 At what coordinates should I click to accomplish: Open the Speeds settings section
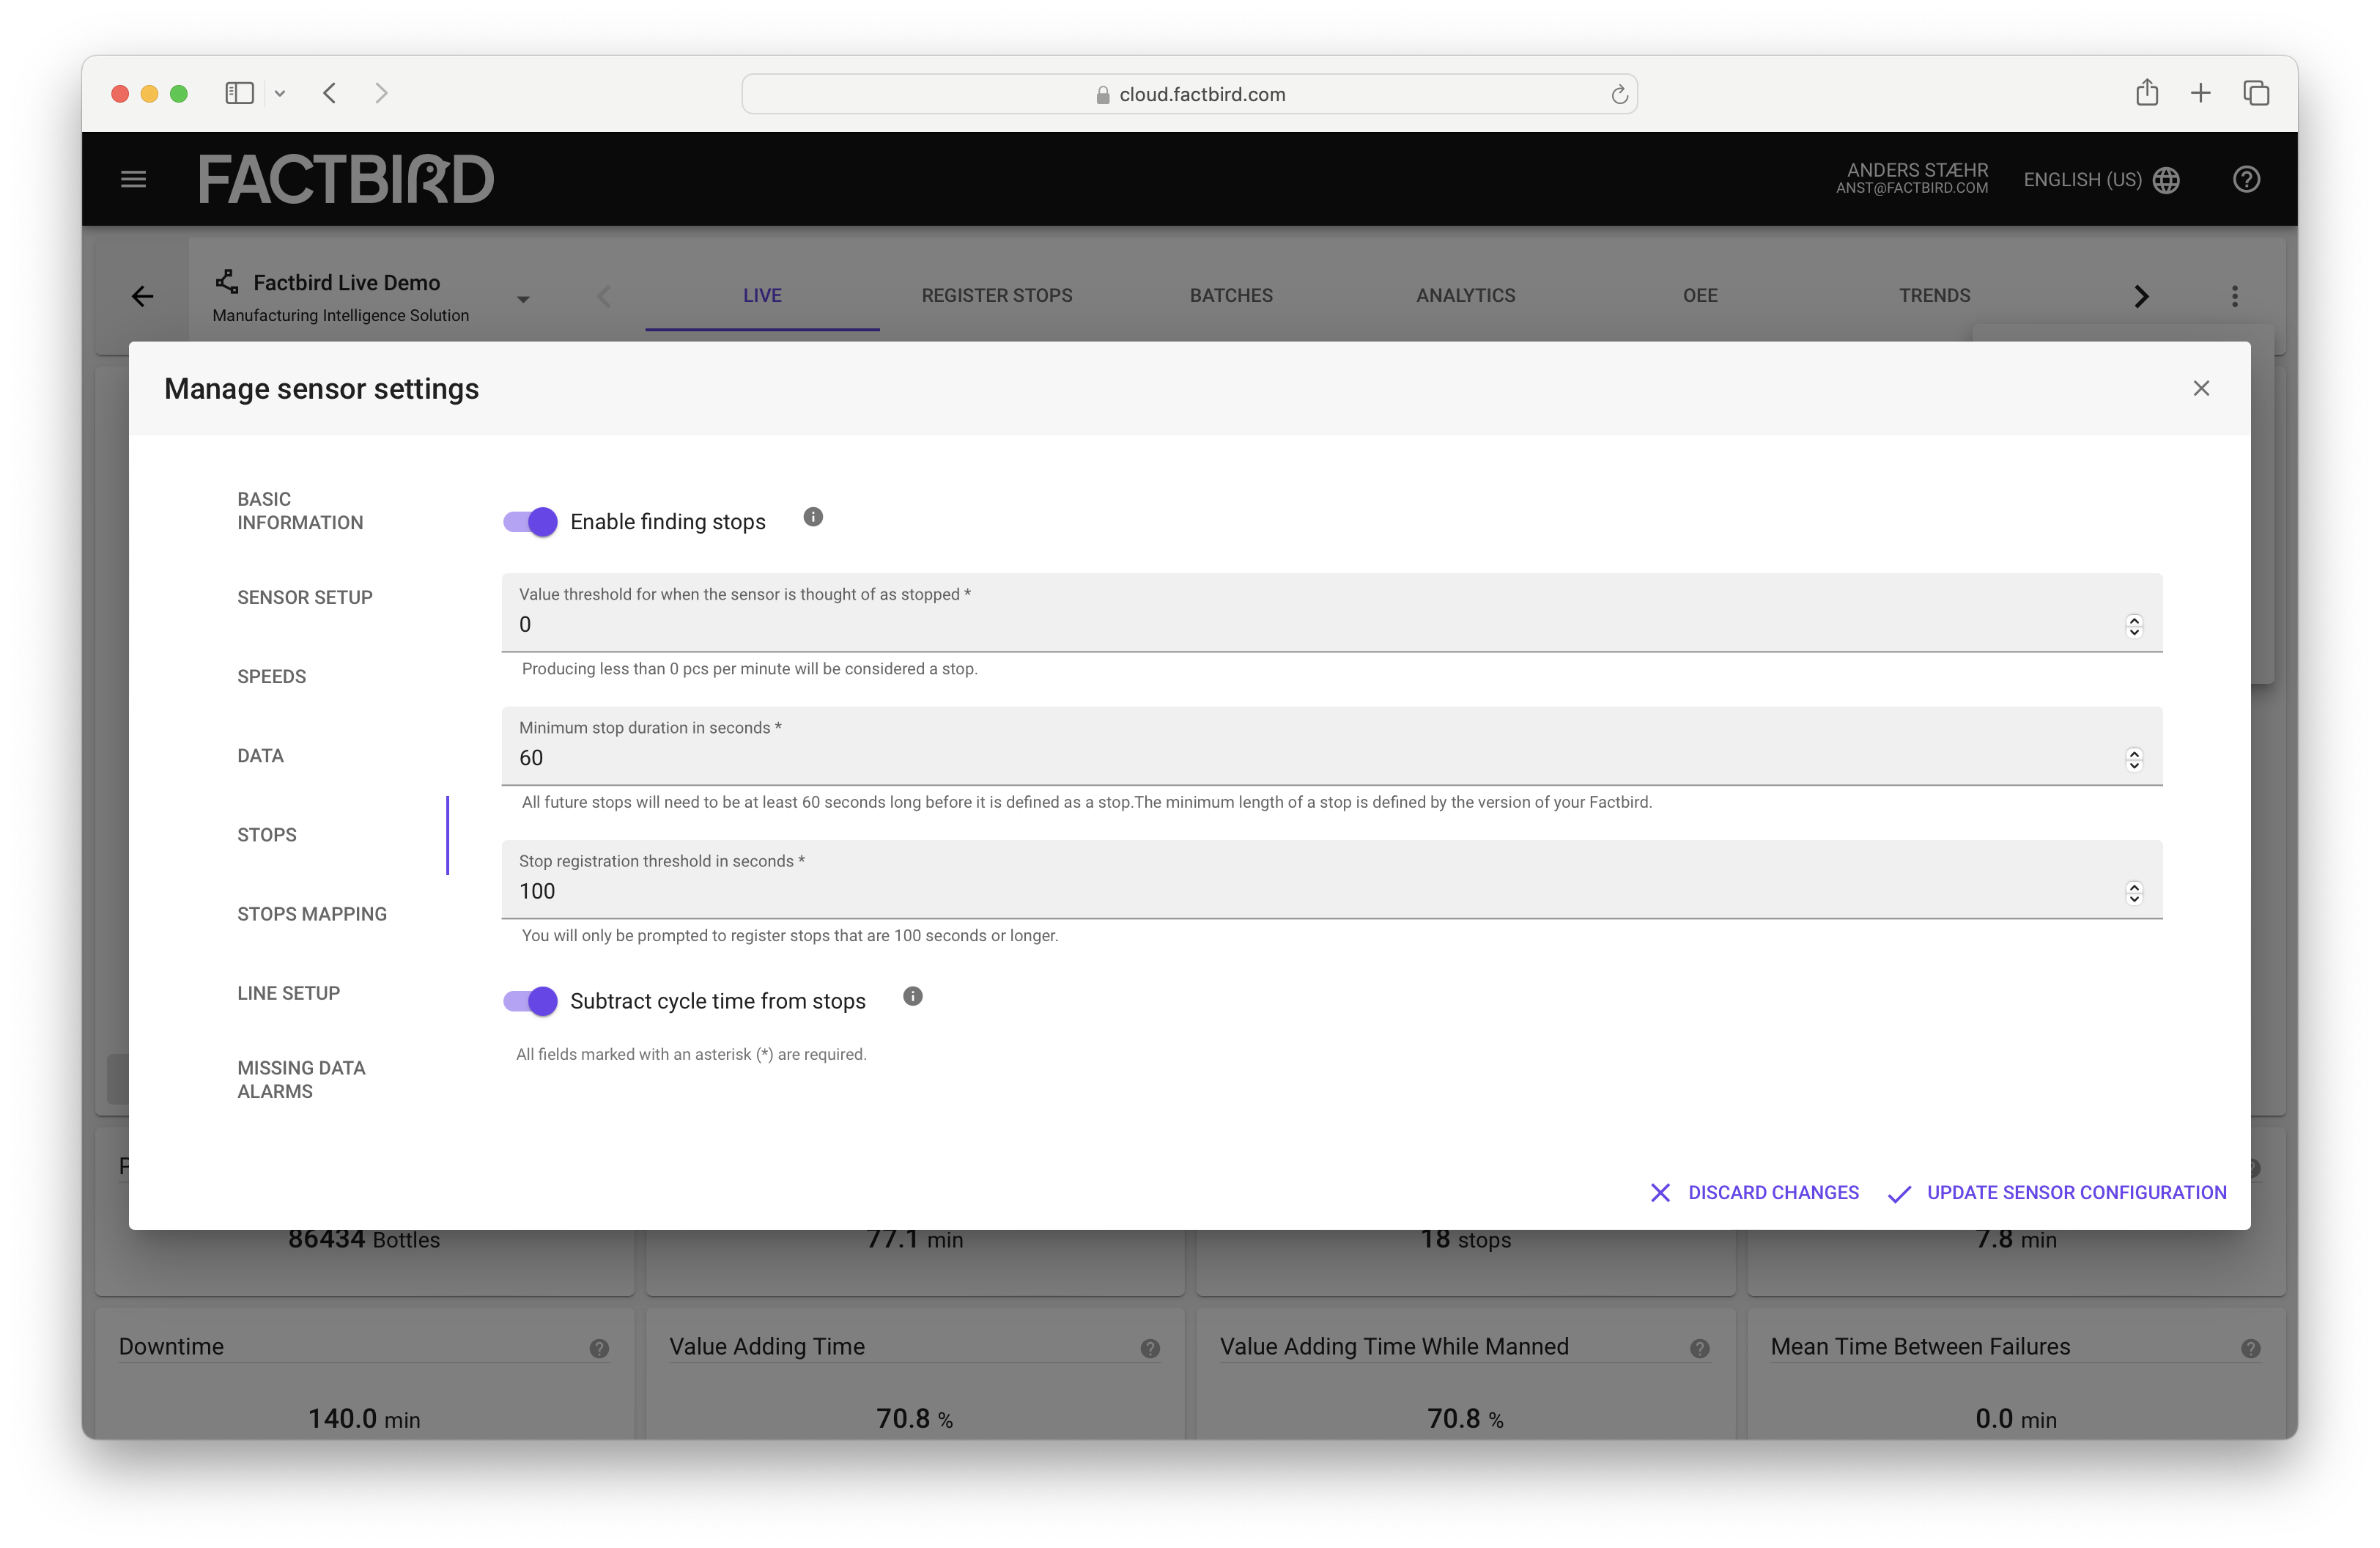click(272, 677)
